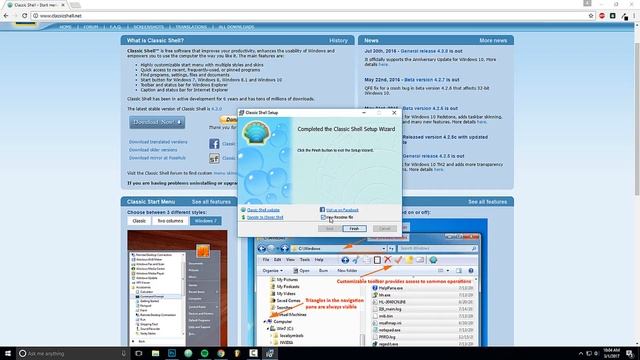Click the Ask me anything search box
The width and height of the screenshot is (640, 360).
(x=72, y=353)
